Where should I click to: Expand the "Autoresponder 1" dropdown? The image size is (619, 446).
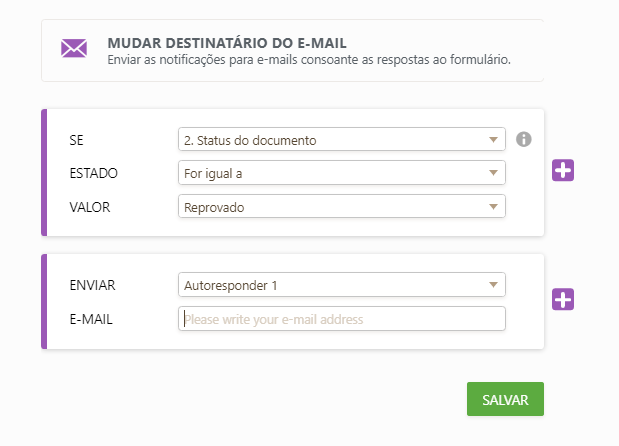pyautogui.click(x=341, y=285)
